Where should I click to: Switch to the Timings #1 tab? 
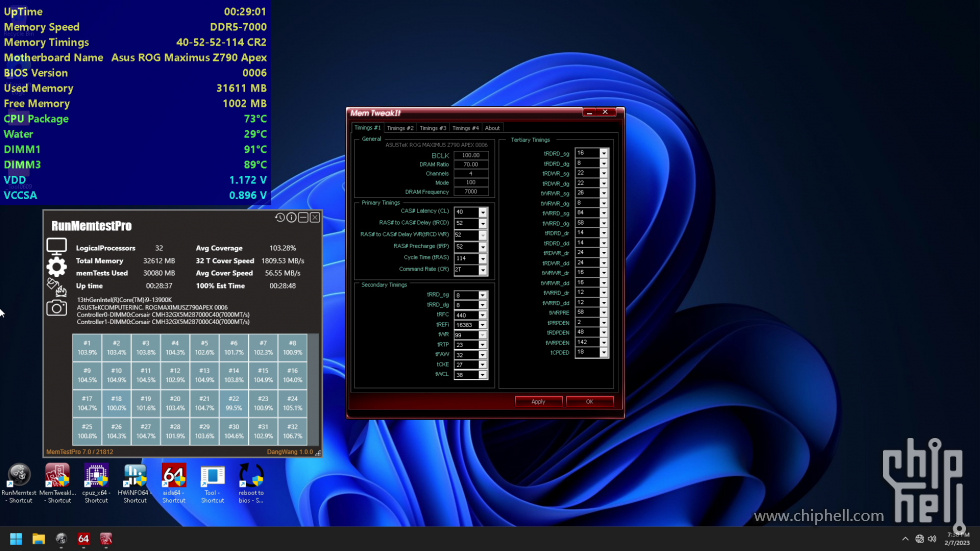coord(368,127)
